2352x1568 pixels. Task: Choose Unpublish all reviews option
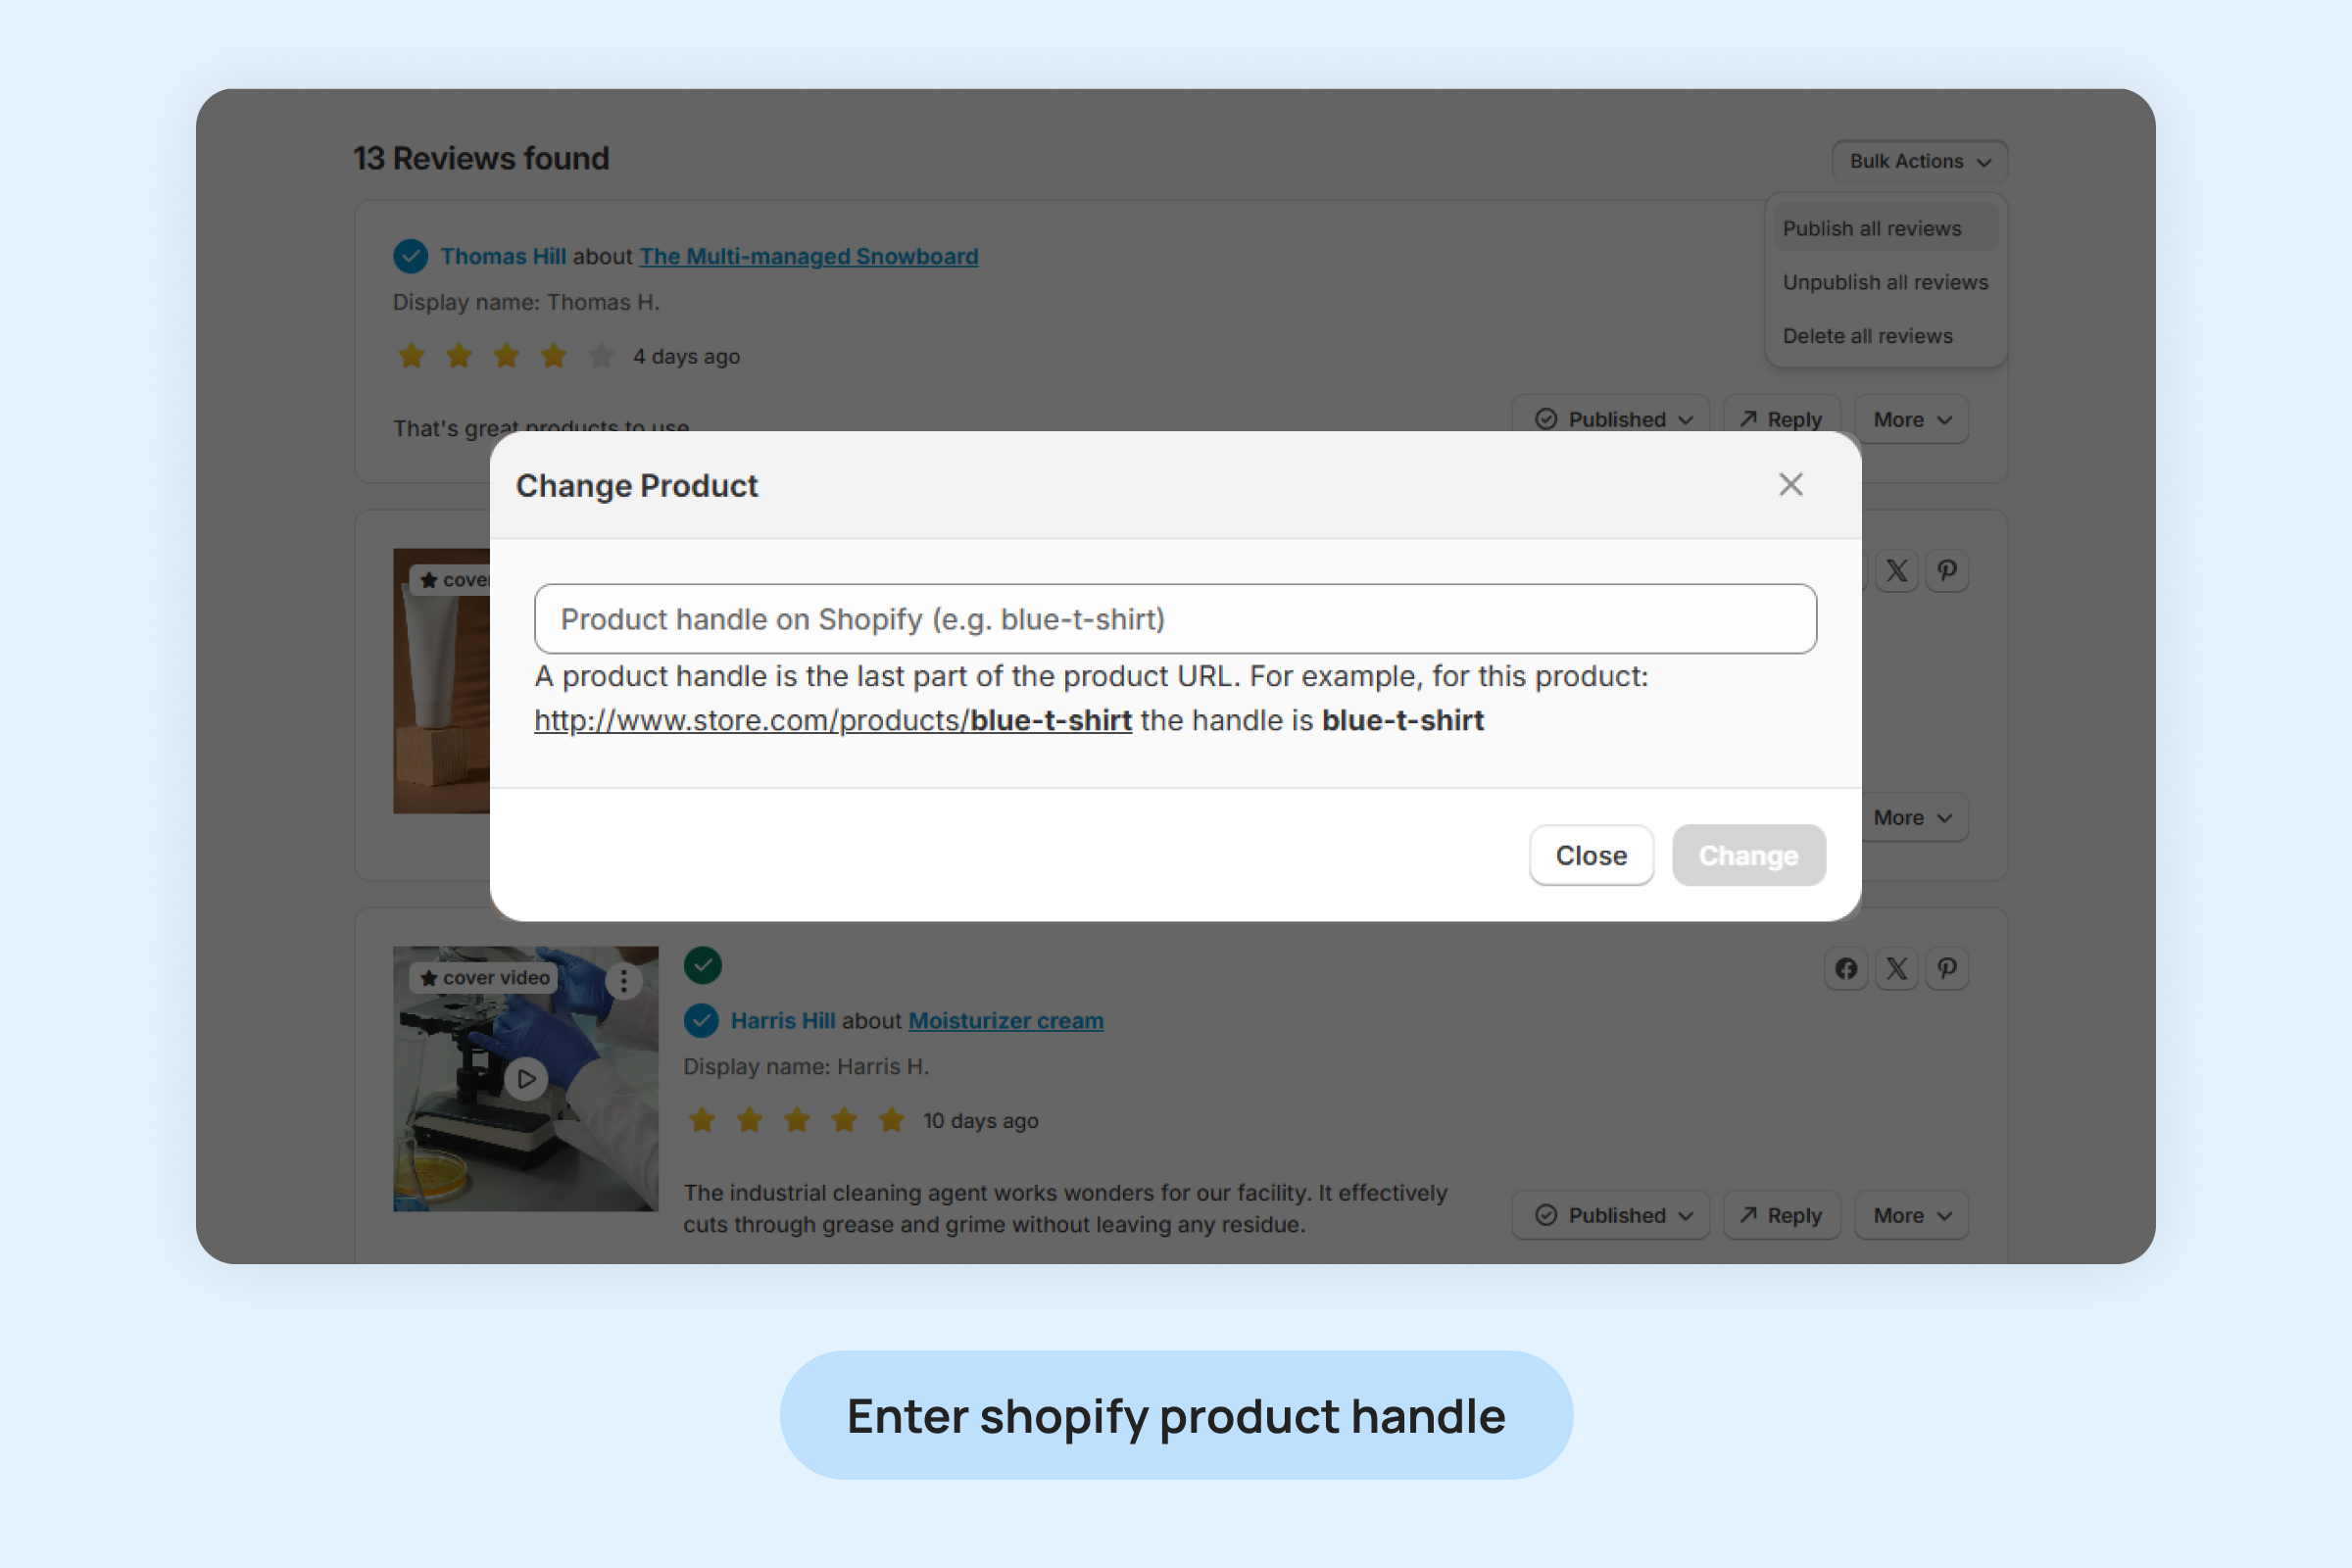(1884, 282)
